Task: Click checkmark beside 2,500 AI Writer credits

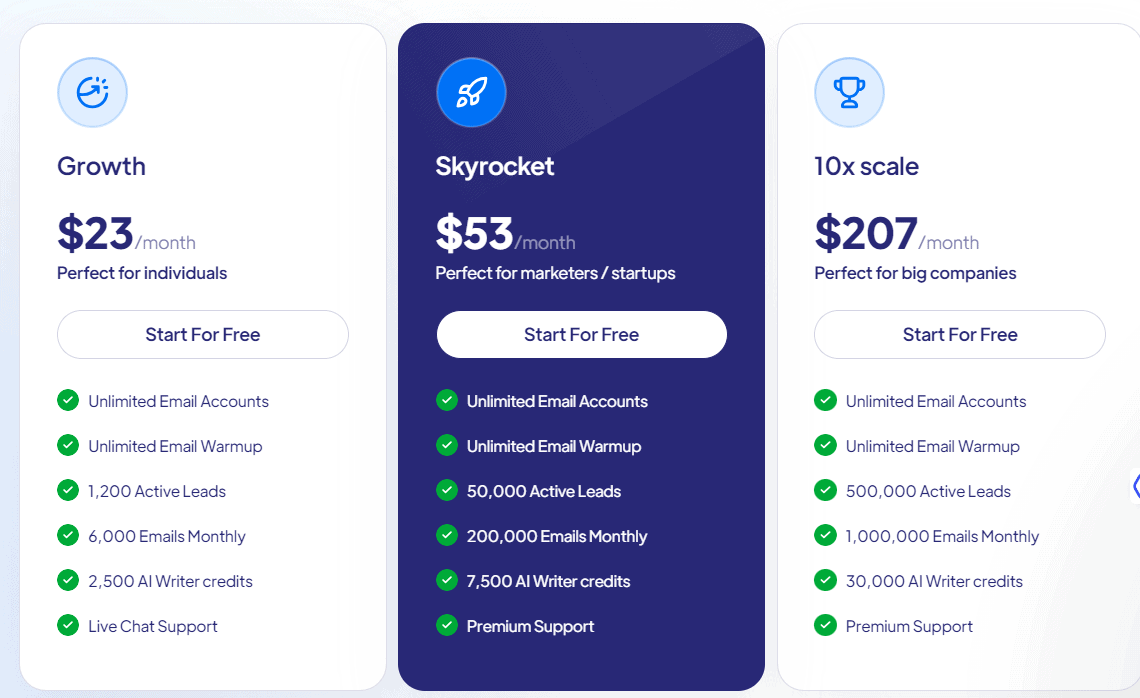Action: 68,581
